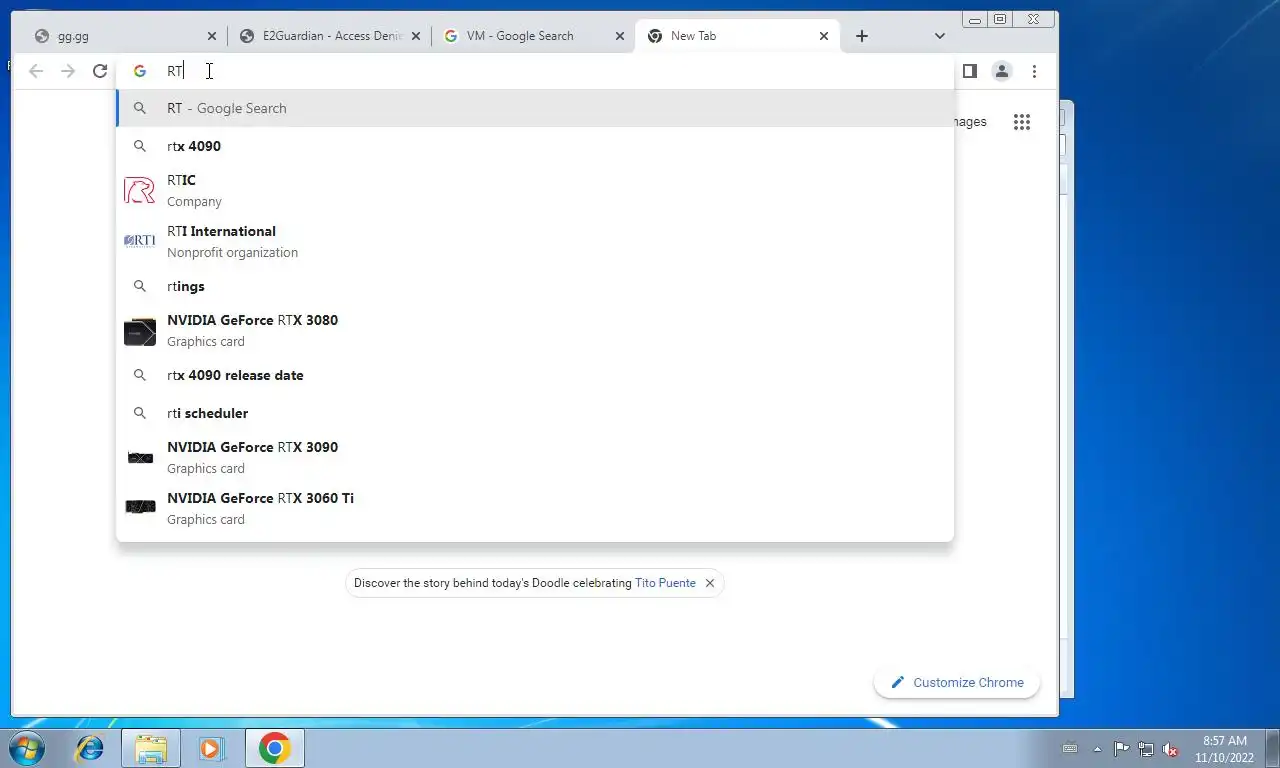The height and width of the screenshot is (768, 1280).
Task: Click the RTIC red logo icon
Action: coord(140,190)
